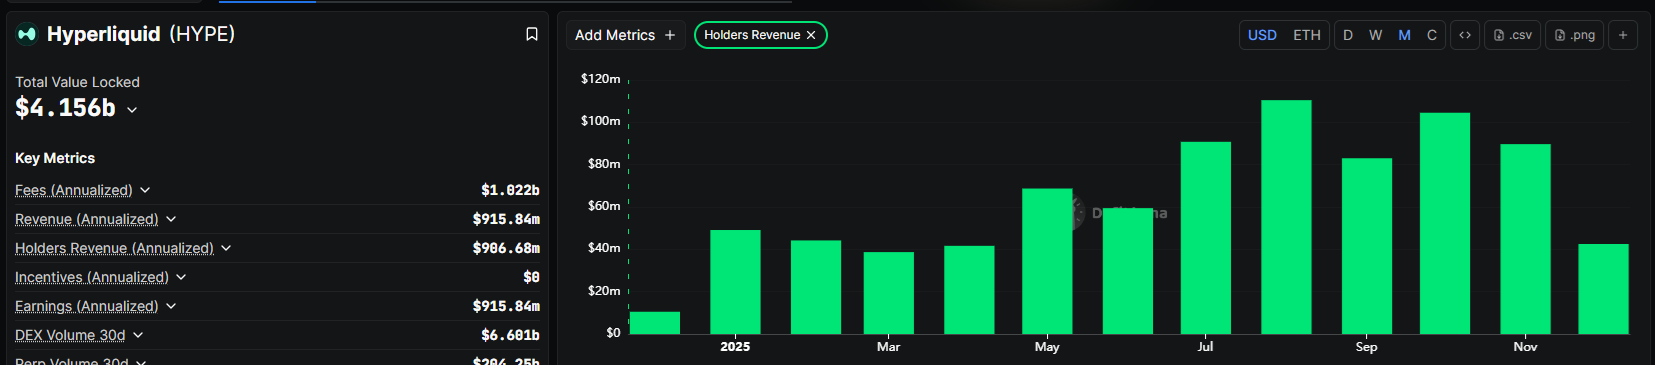Click the $120m y-axis label
Viewport: 1655px width, 365px height.
(x=600, y=79)
